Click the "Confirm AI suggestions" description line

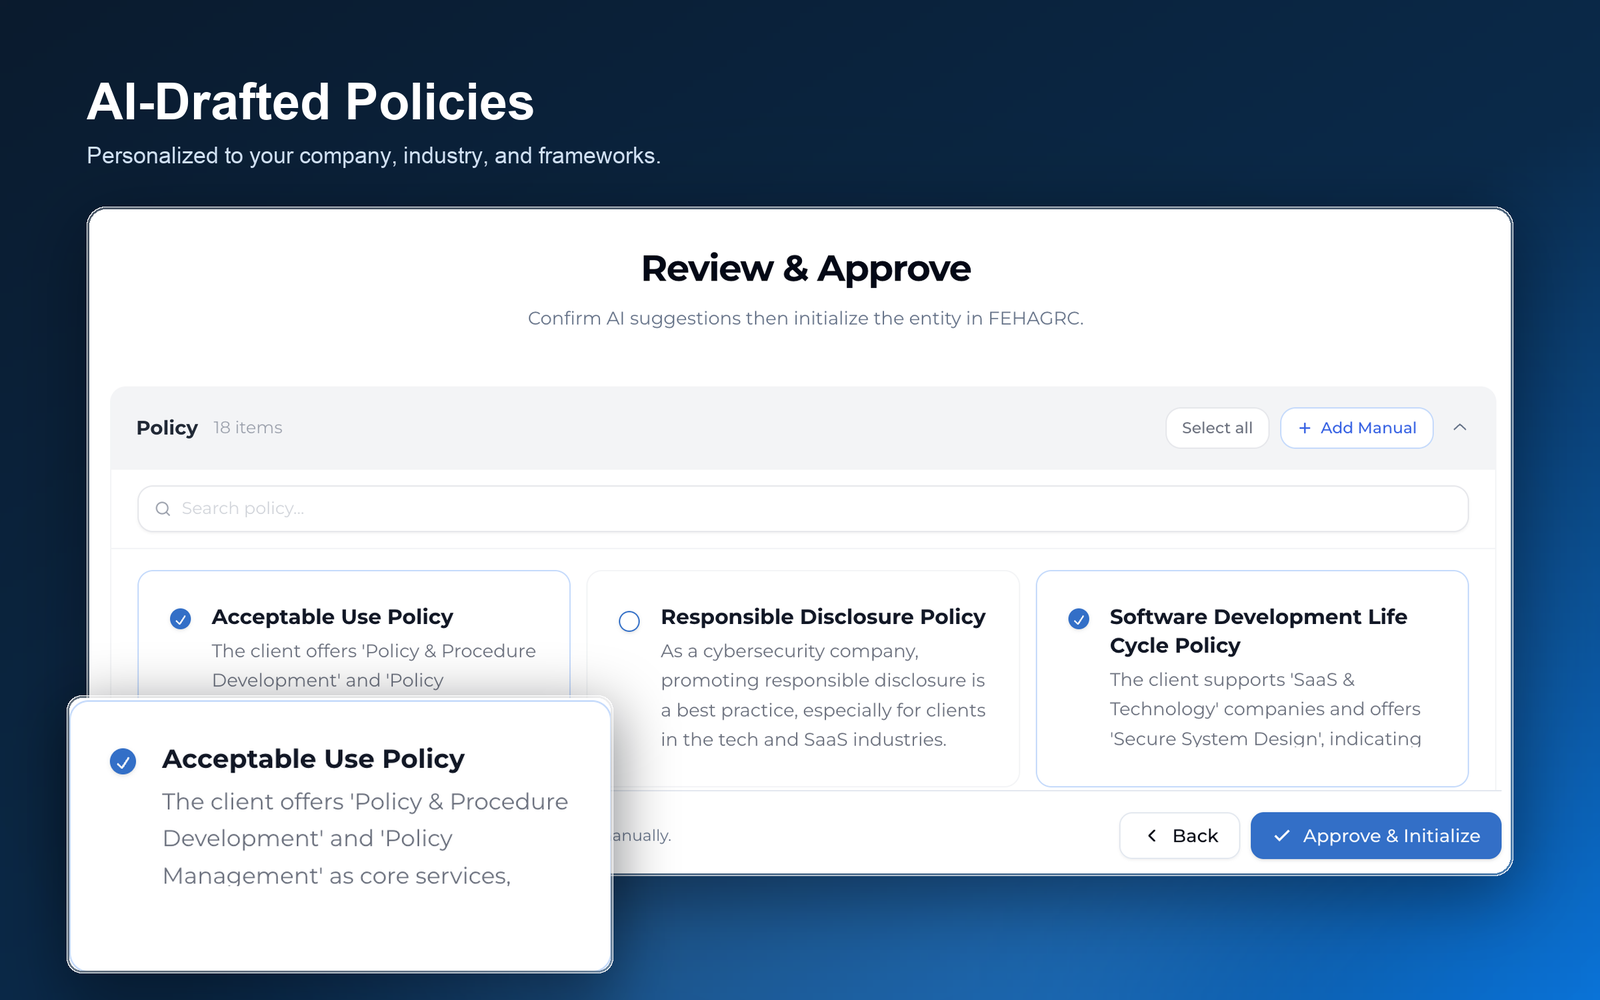[x=806, y=318]
